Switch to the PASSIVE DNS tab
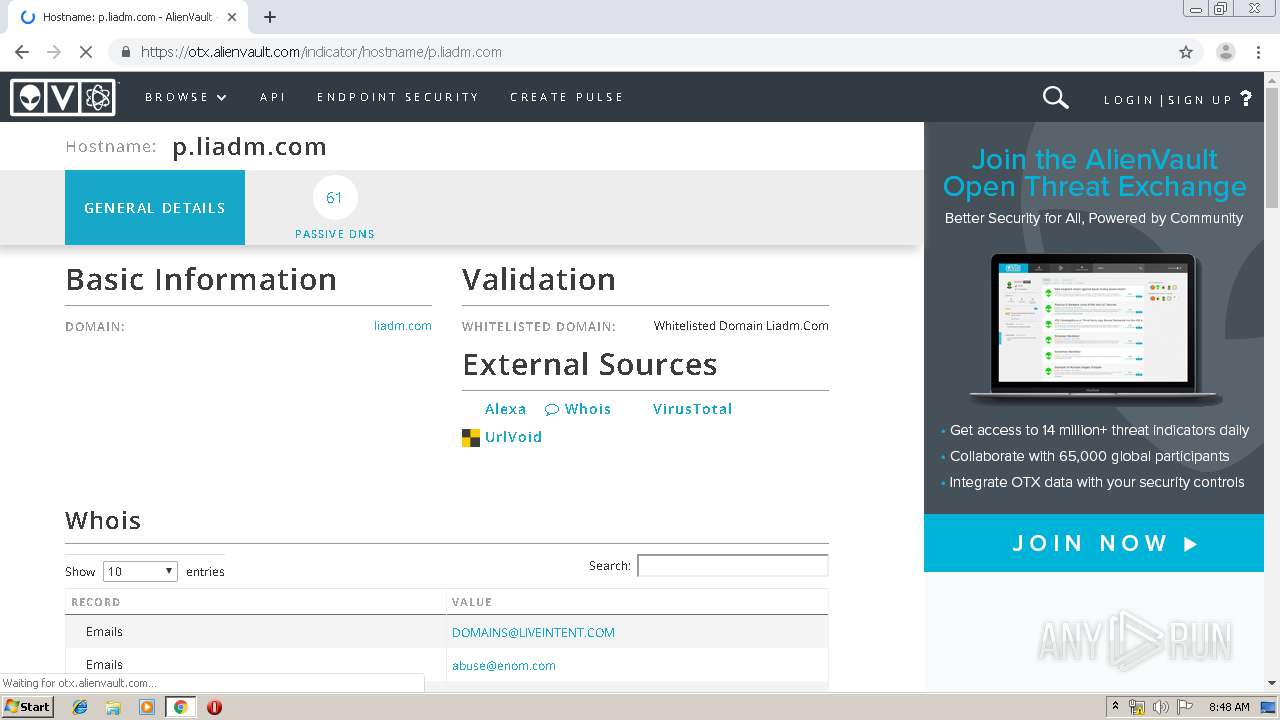This screenshot has width=1280, height=720. (335, 208)
